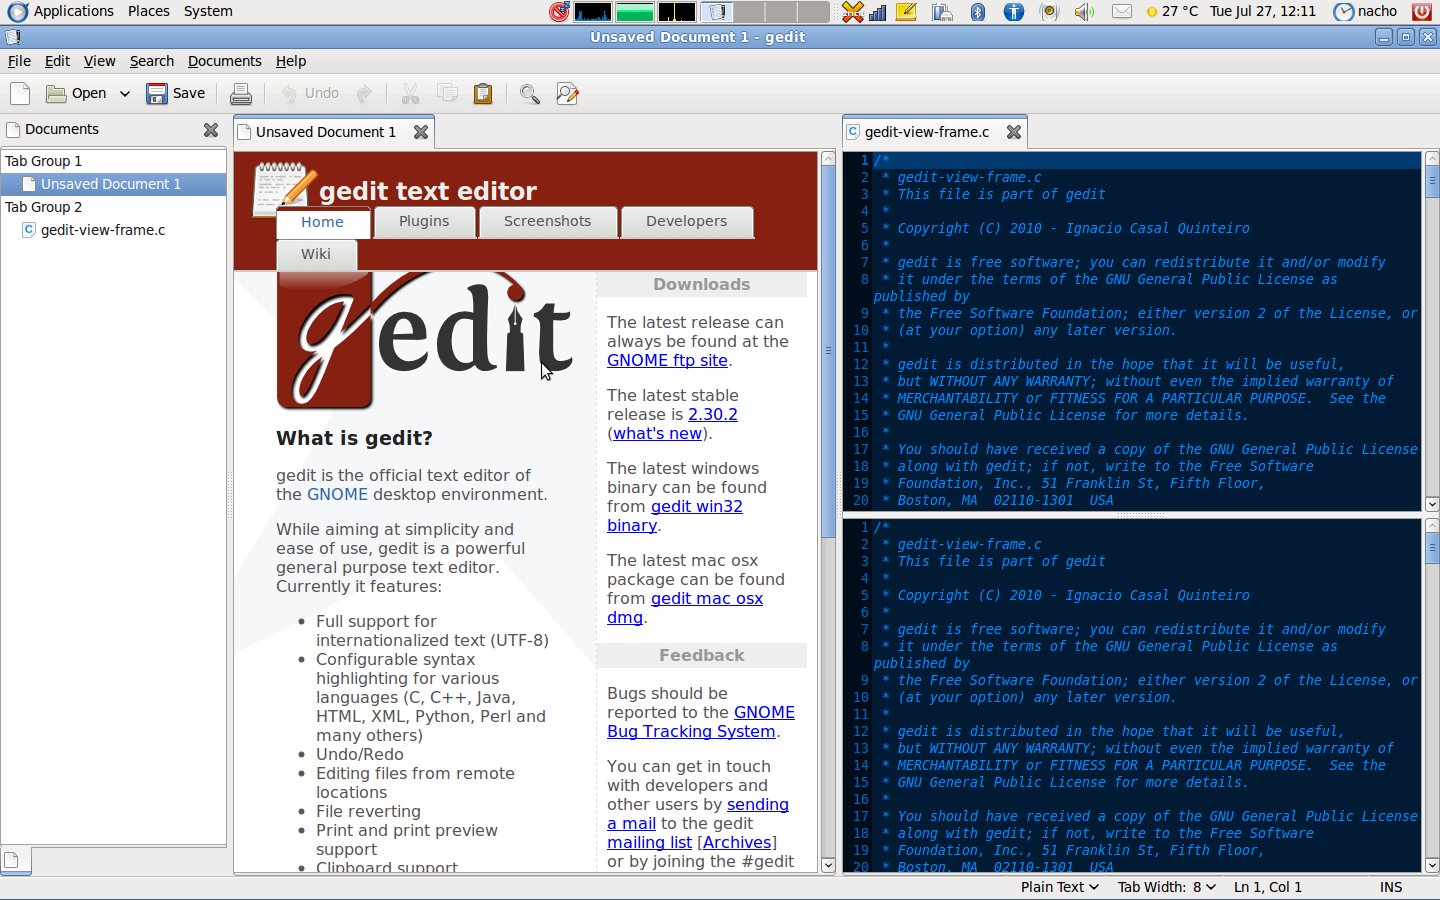Image resolution: width=1440 pixels, height=900 pixels.
Task: Save the current document
Action: 176,94
